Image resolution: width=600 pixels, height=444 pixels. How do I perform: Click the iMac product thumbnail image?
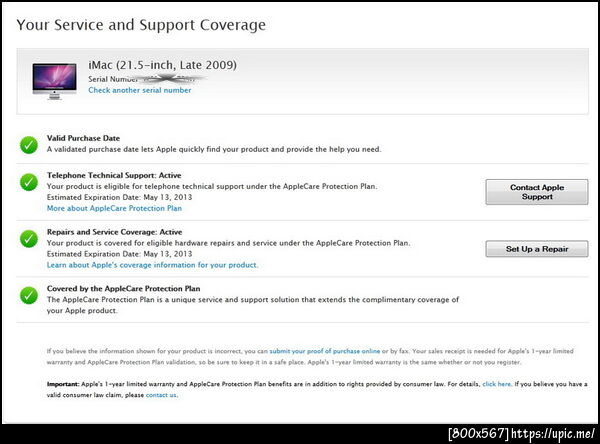54,82
